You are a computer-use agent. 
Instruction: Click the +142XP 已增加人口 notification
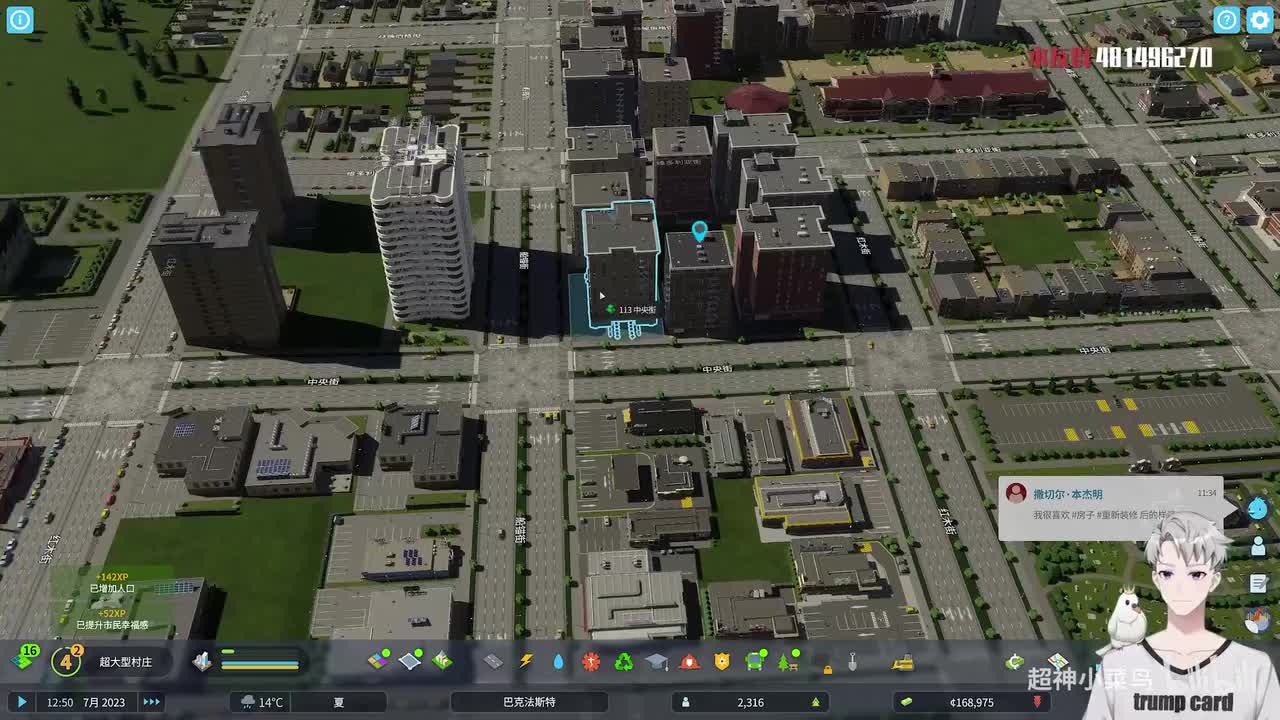[112, 583]
